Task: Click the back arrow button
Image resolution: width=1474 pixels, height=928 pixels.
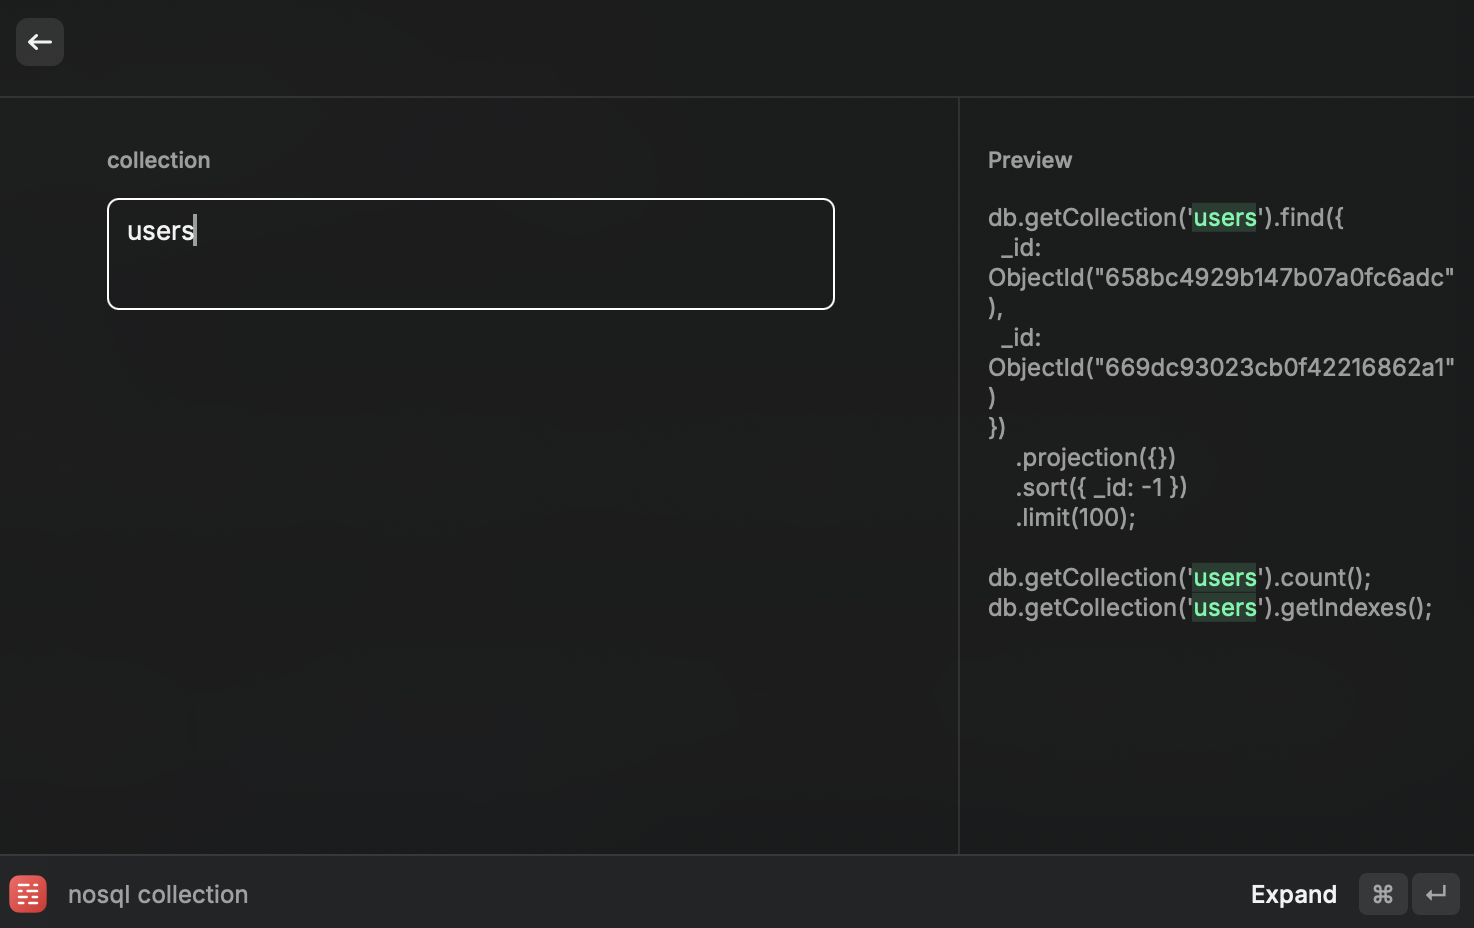Action: coord(40,42)
